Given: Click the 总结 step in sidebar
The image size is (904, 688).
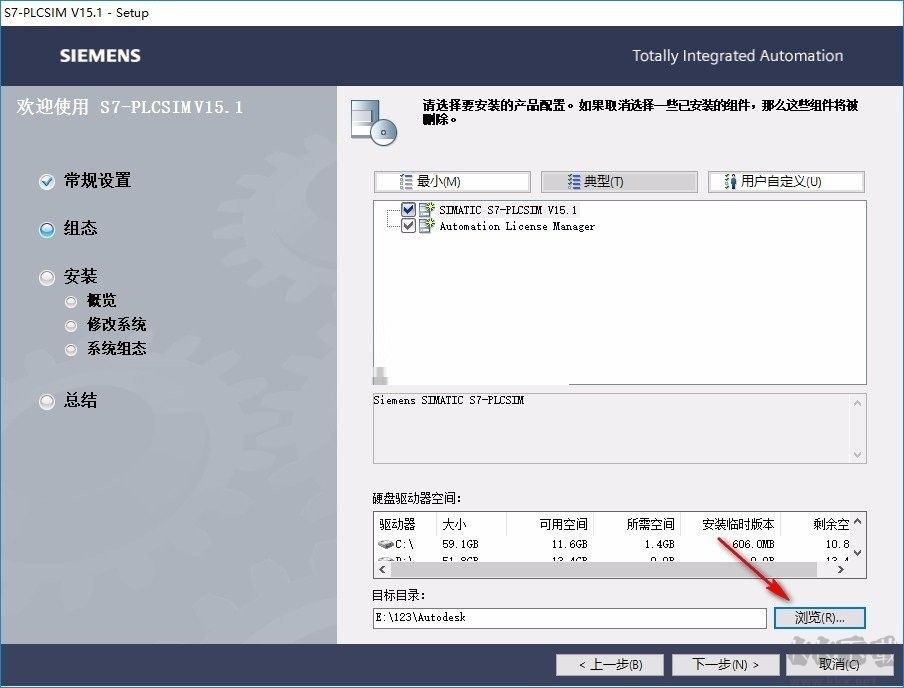Looking at the screenshot, I should click(80, 400).
